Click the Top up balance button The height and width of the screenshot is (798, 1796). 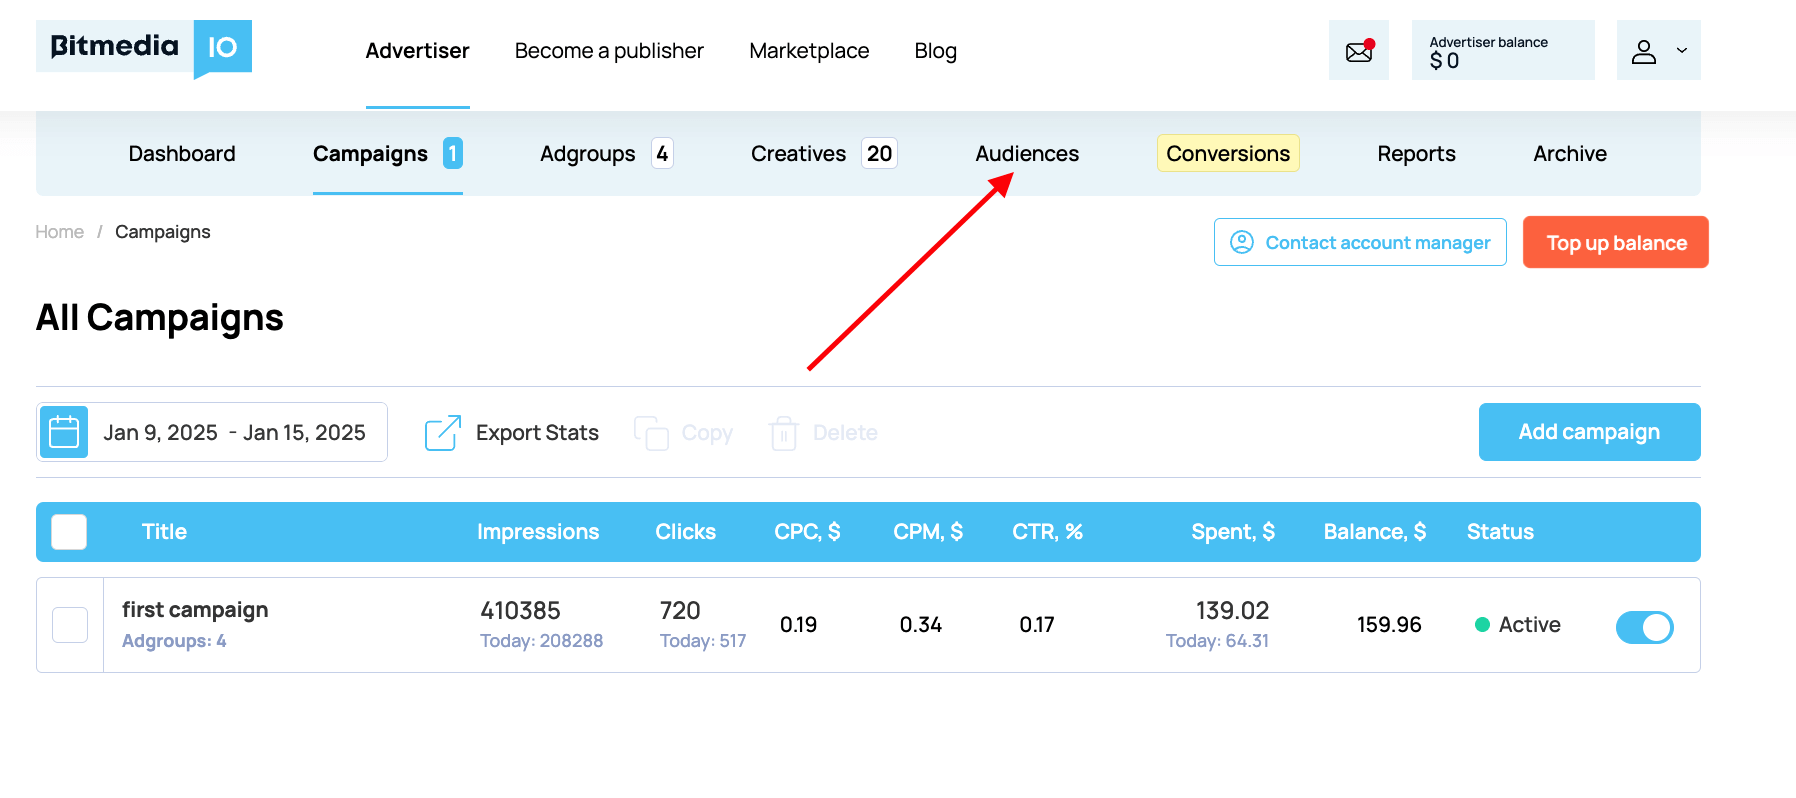[1615, 243]
